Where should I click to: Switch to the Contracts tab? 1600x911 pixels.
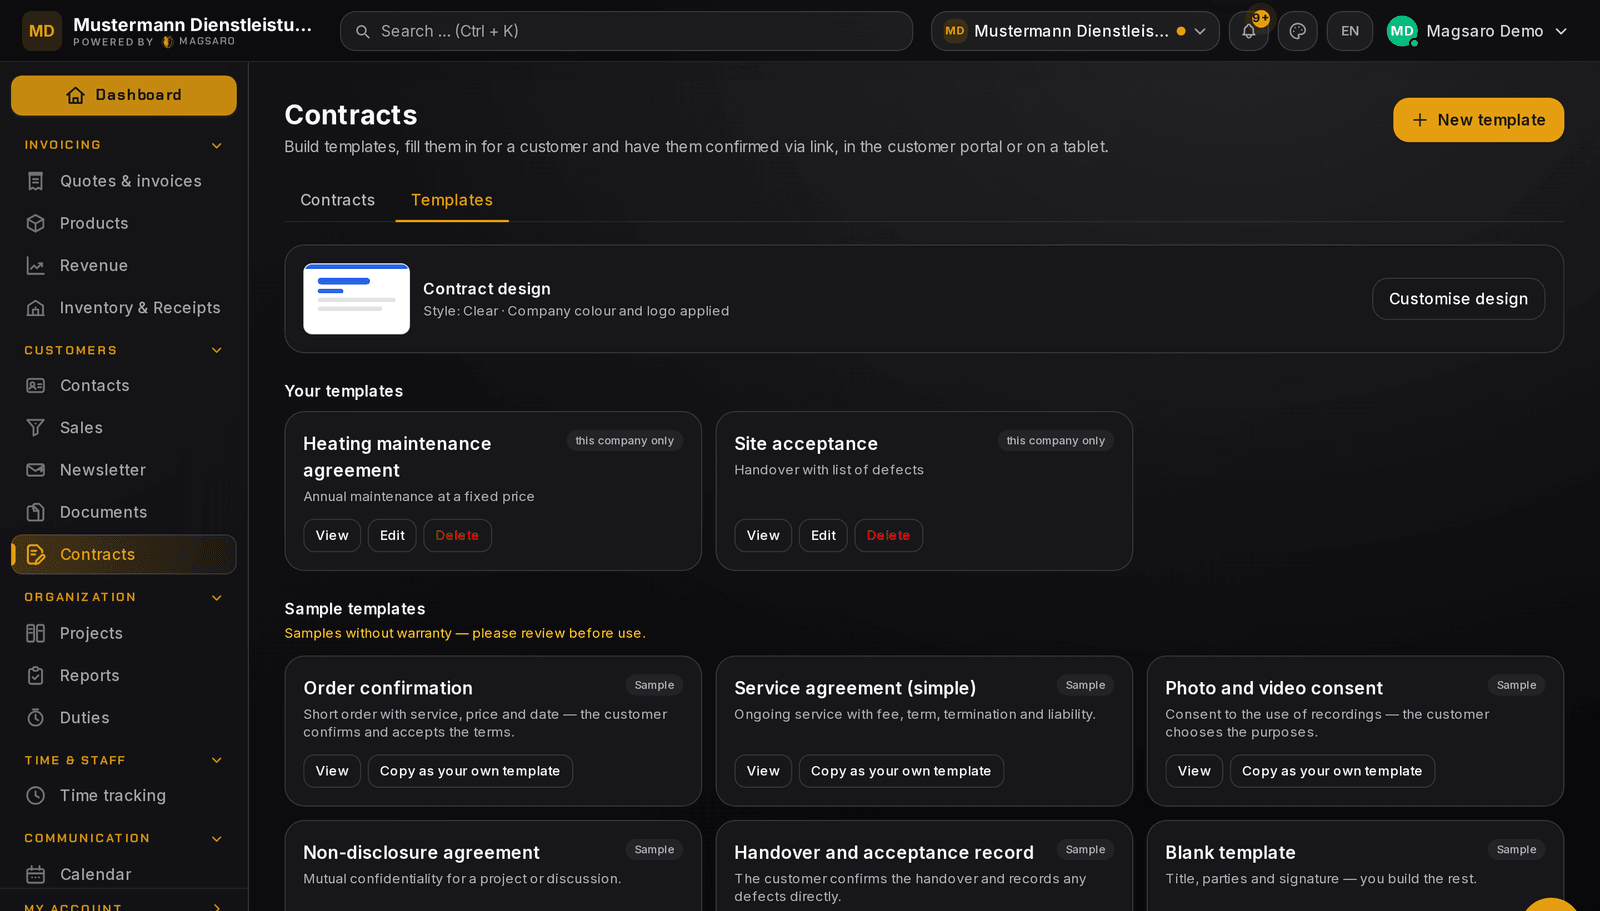point(338,200)
